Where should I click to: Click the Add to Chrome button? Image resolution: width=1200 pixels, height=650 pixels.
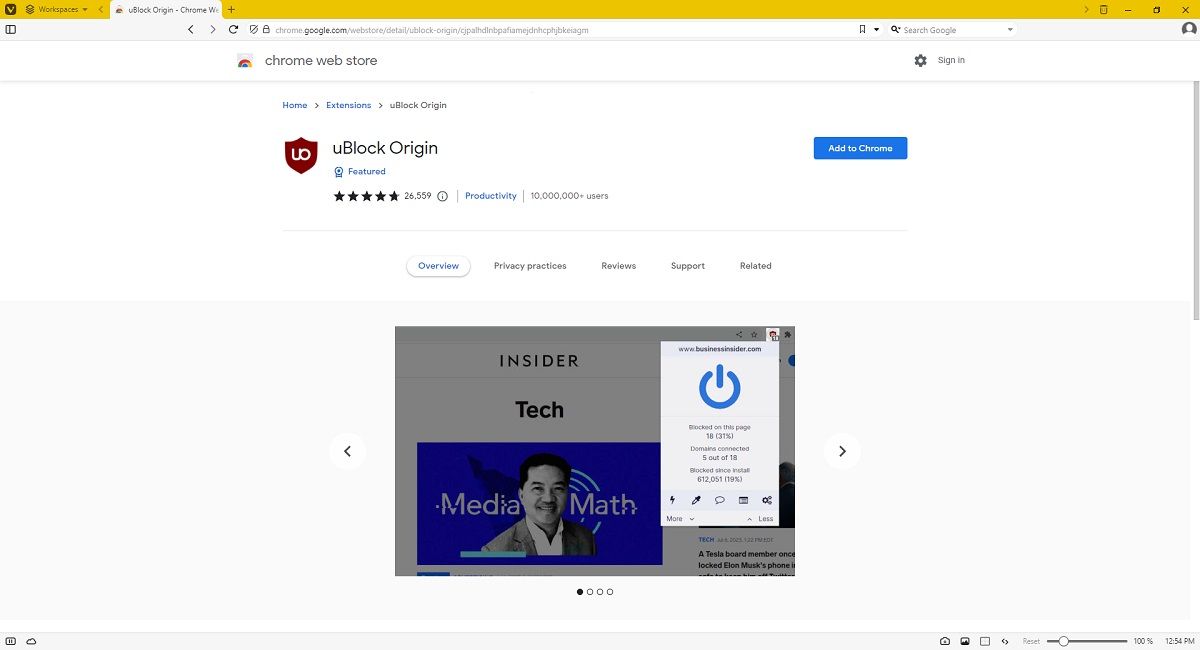[860, 148]
